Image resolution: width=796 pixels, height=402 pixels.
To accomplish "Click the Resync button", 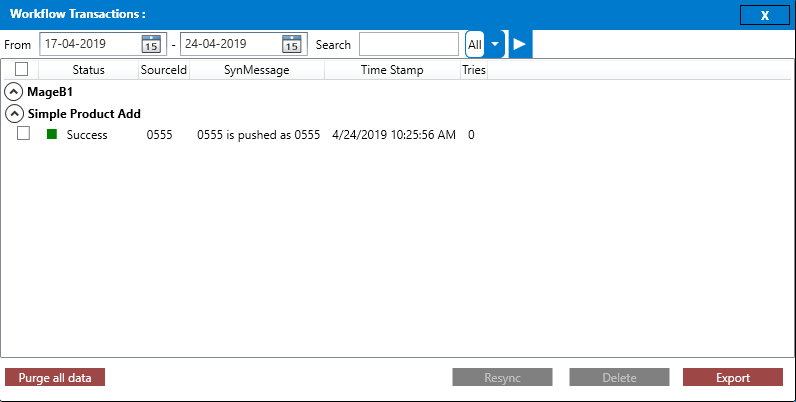I will 502,378.
